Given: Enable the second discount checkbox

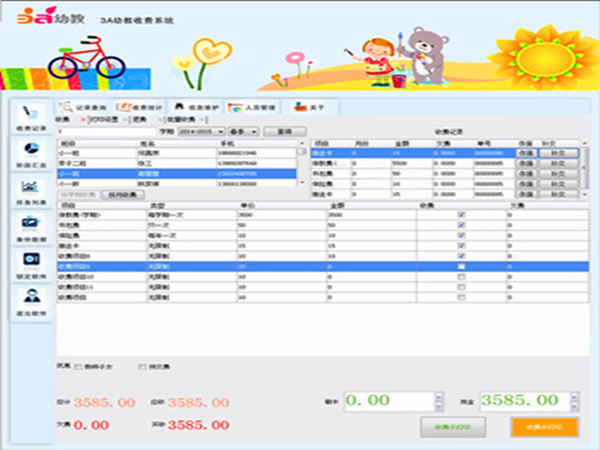Looking at the screenshot, I should coord(142,367).
